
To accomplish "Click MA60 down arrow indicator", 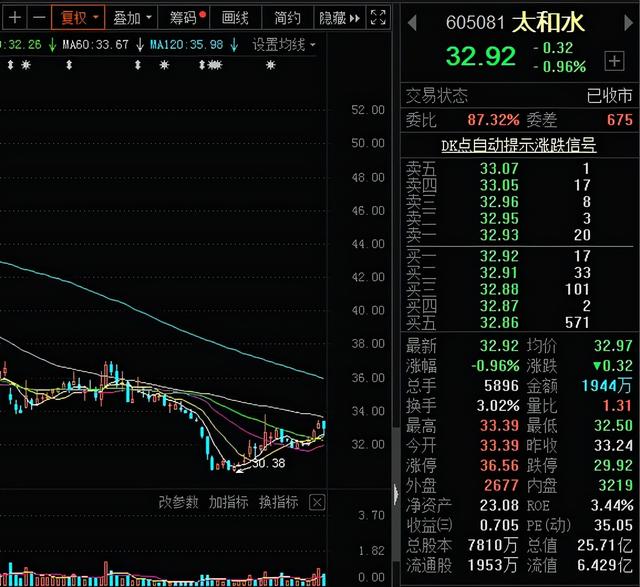I will (140, 45).
